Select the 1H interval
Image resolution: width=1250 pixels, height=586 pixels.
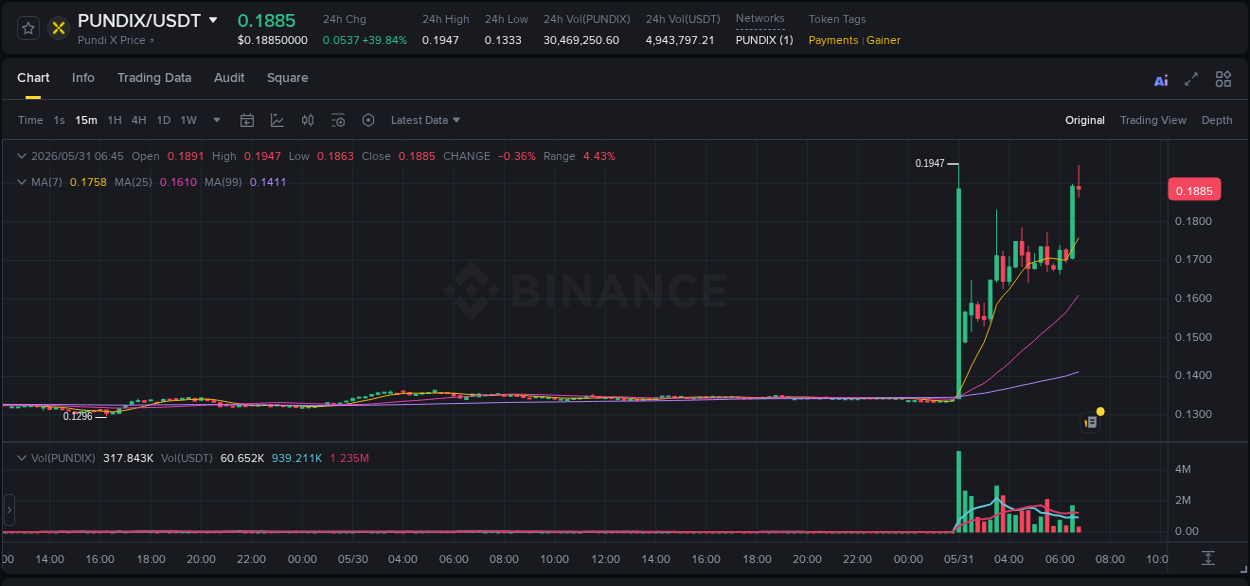pyautogui.click(x=114, y=120)
